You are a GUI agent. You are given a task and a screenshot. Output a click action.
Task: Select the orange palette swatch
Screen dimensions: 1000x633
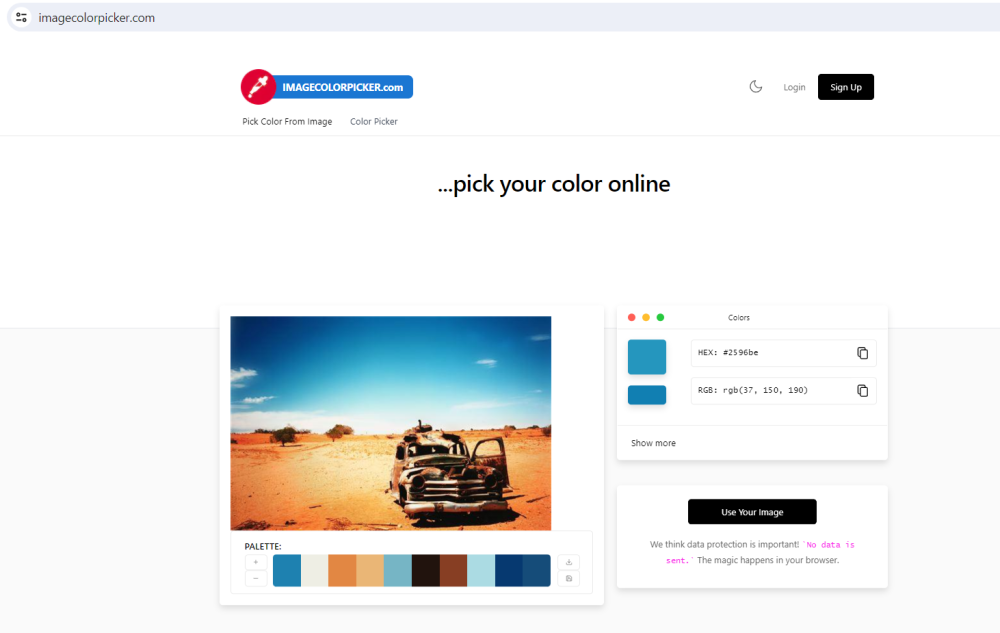click(342, 570)
